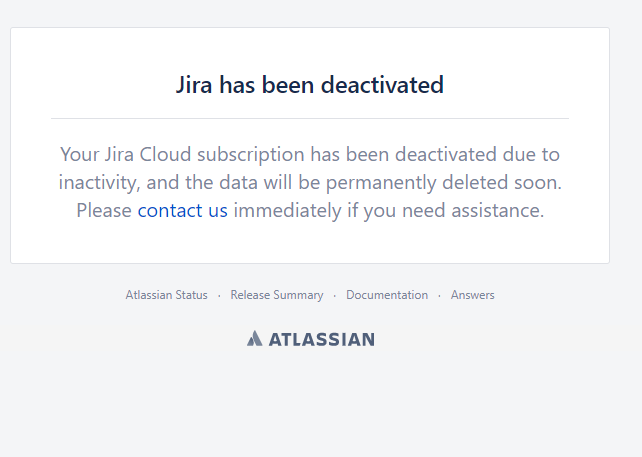Click the "Jira has been deactivated" heading

point(310,85)
